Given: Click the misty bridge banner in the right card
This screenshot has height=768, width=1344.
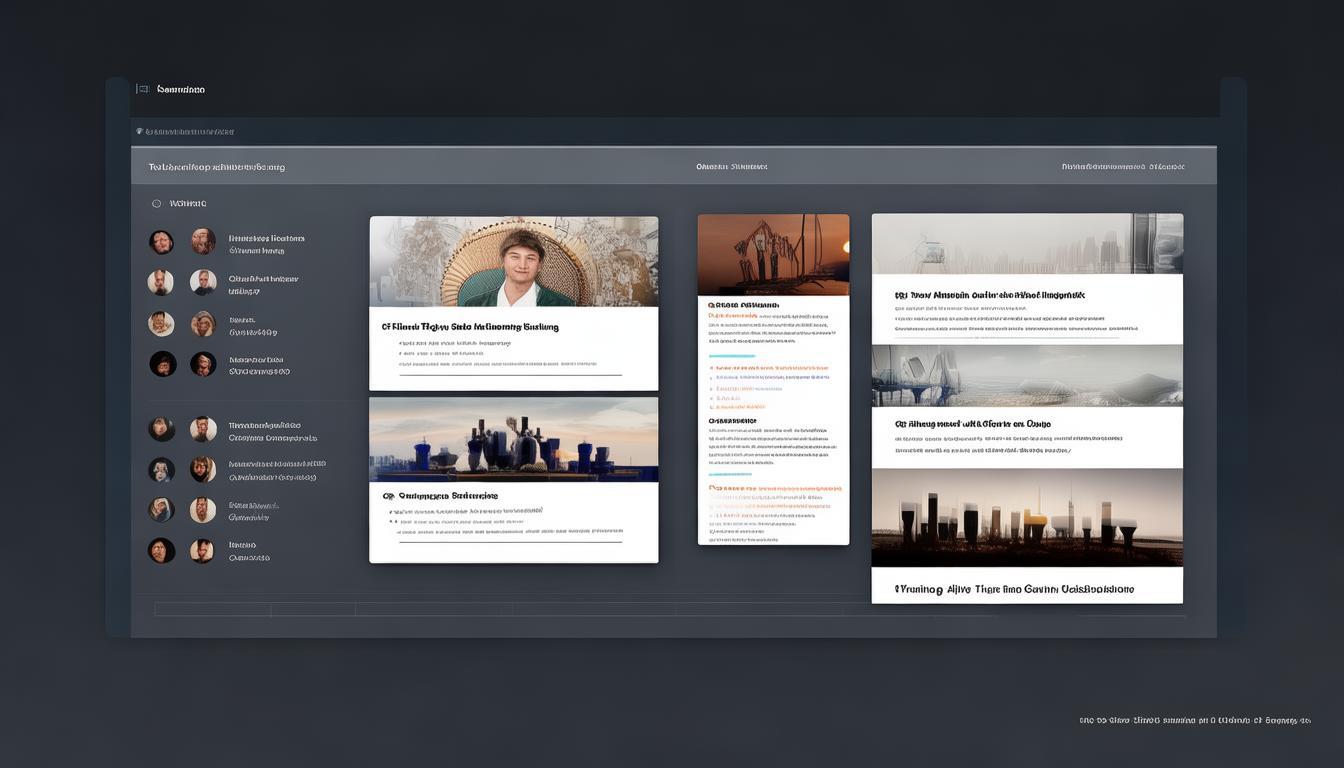Looking at the screenshot, I should tap(1026, 375).
